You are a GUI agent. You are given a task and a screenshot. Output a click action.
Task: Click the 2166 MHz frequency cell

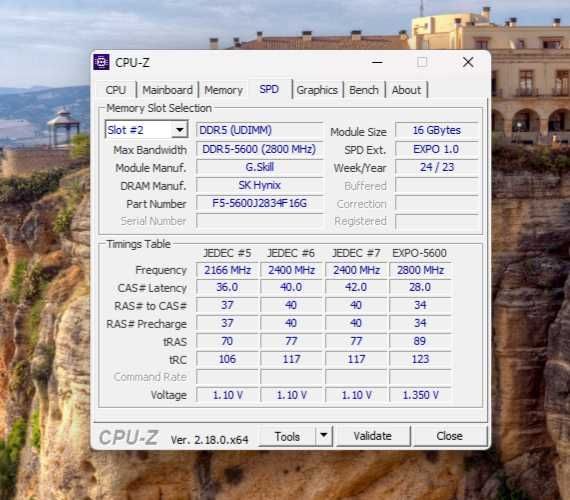click(x=227, y=270)
